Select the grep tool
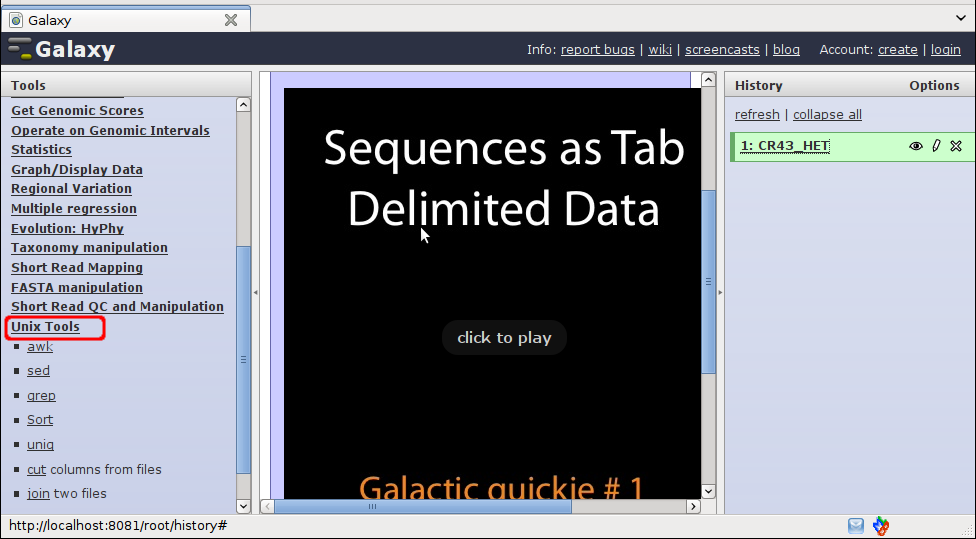 [41, 396]
